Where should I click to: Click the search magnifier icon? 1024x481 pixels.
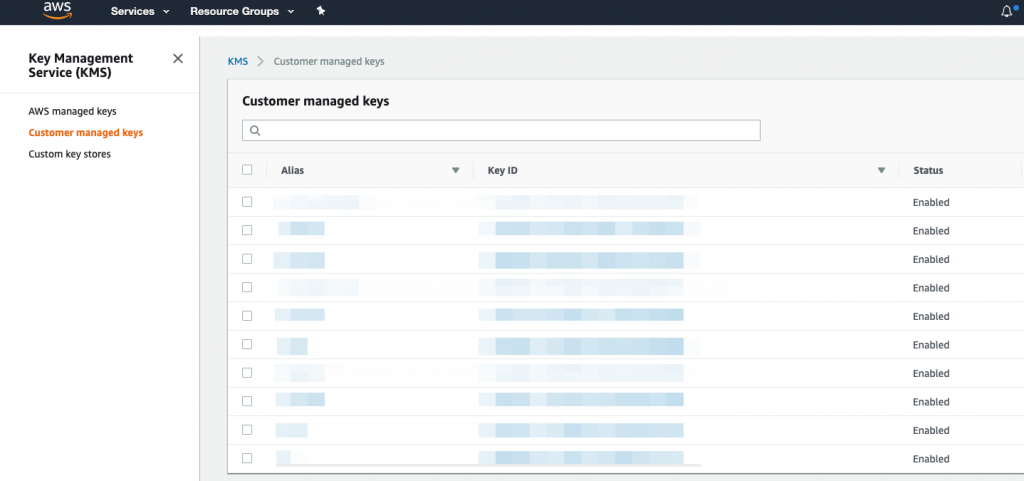point(255,131)
